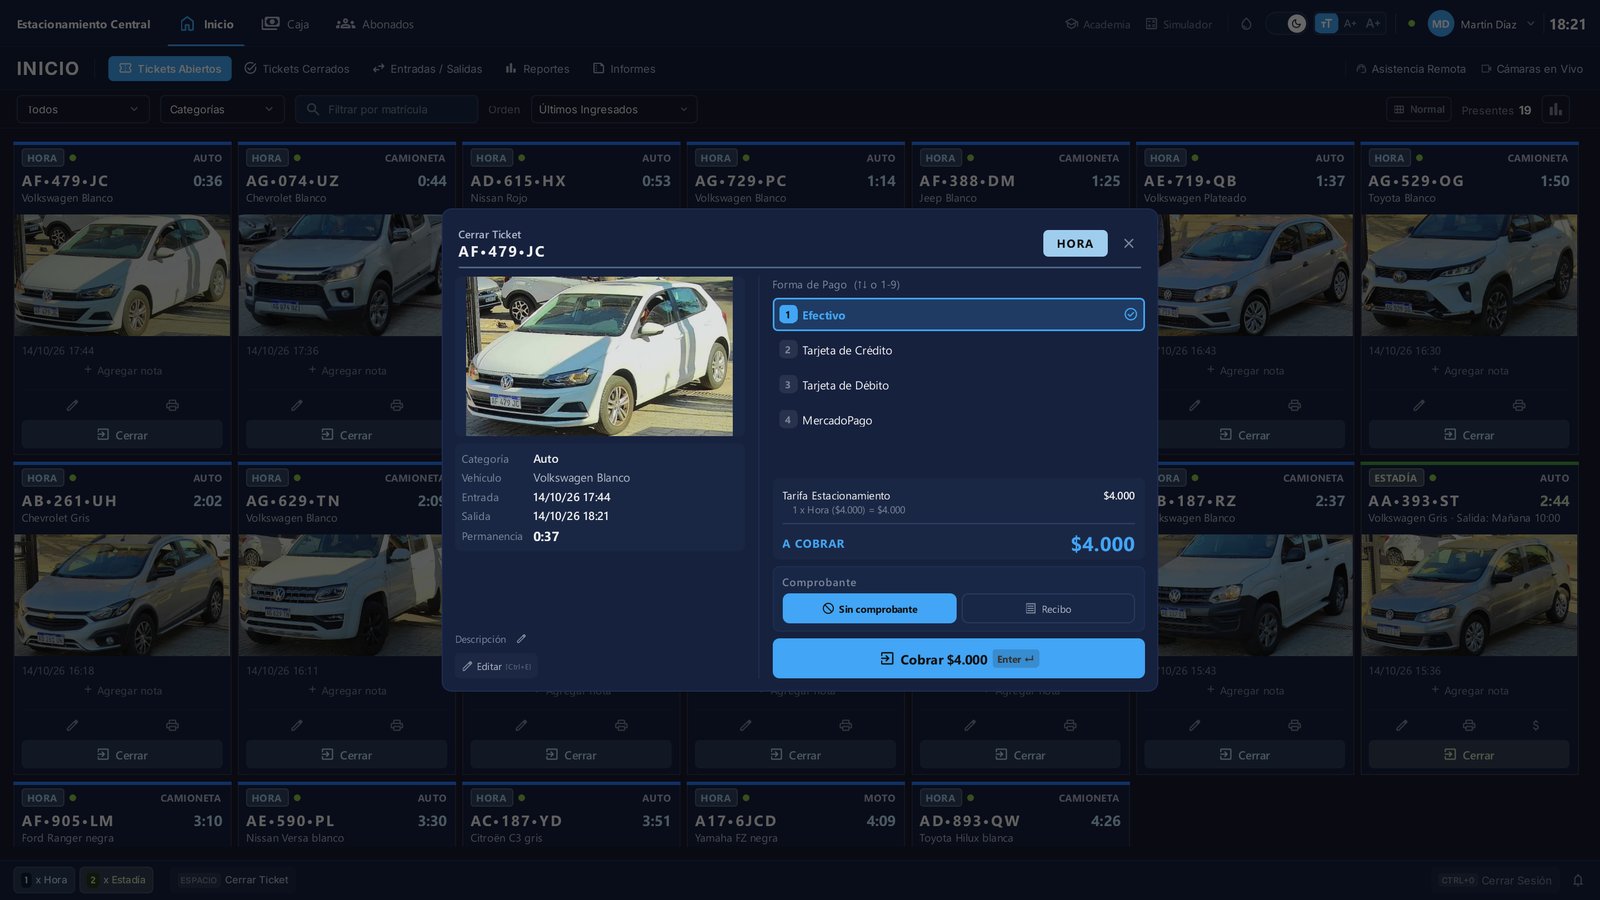The width and height of the screenshot is (1600, 900).
Task: Click the pencil icon beside Descripción
Action: point(521,639)
